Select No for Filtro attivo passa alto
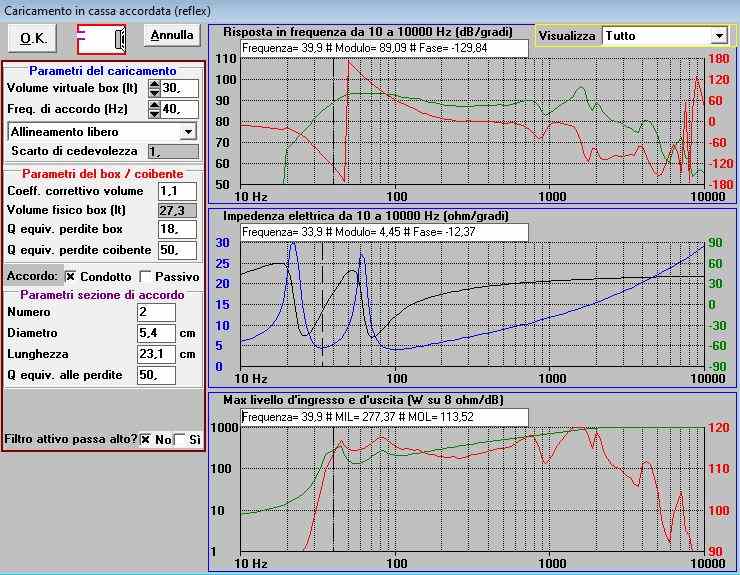The width and height of the screenshot is (740, 575). pyautogui.click(x=146, y=440)
